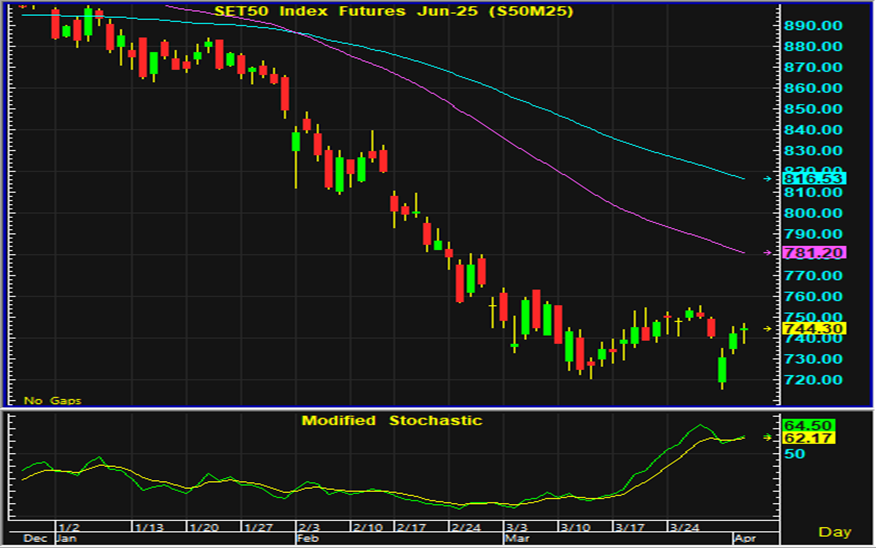Viewport: 876px width, 548px height.
Task: Click the Jan month label
Action: [x=66, y=539]
